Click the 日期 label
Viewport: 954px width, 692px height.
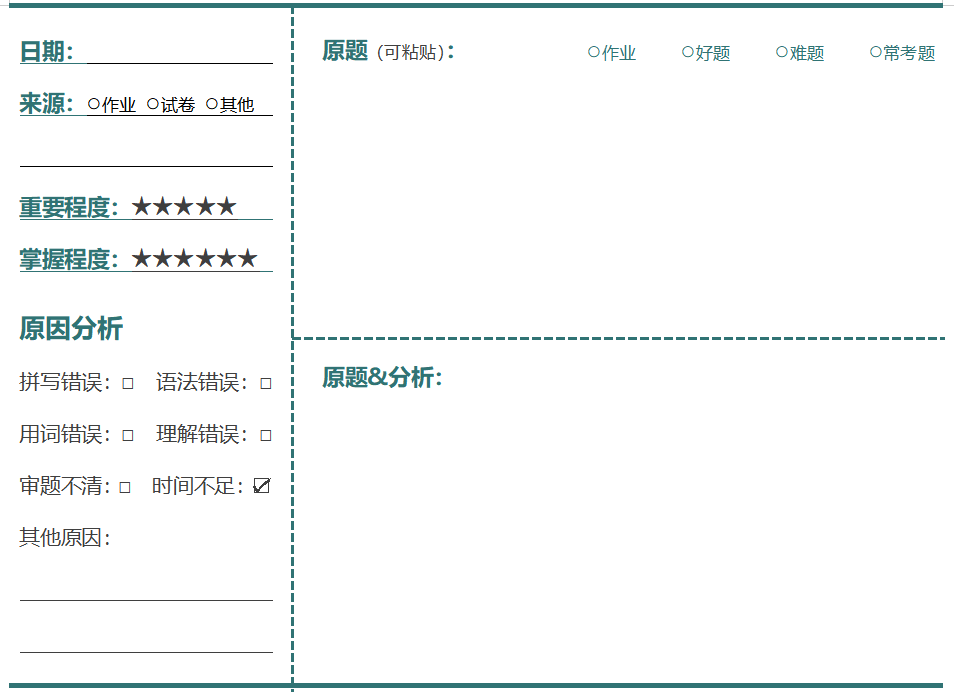tap(47, 52)
